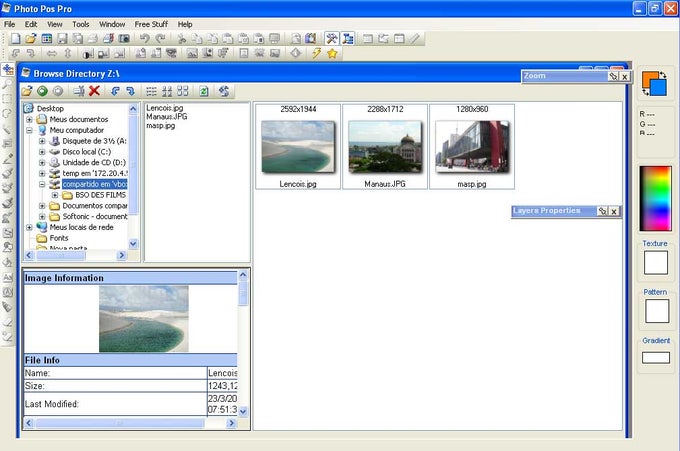
Task: Expand the Disco local (C:) node
Action: (42, 152)
